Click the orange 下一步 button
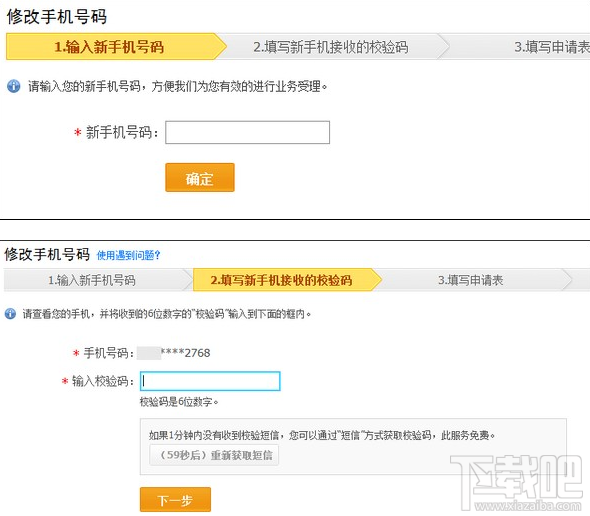 coord(175,500)
